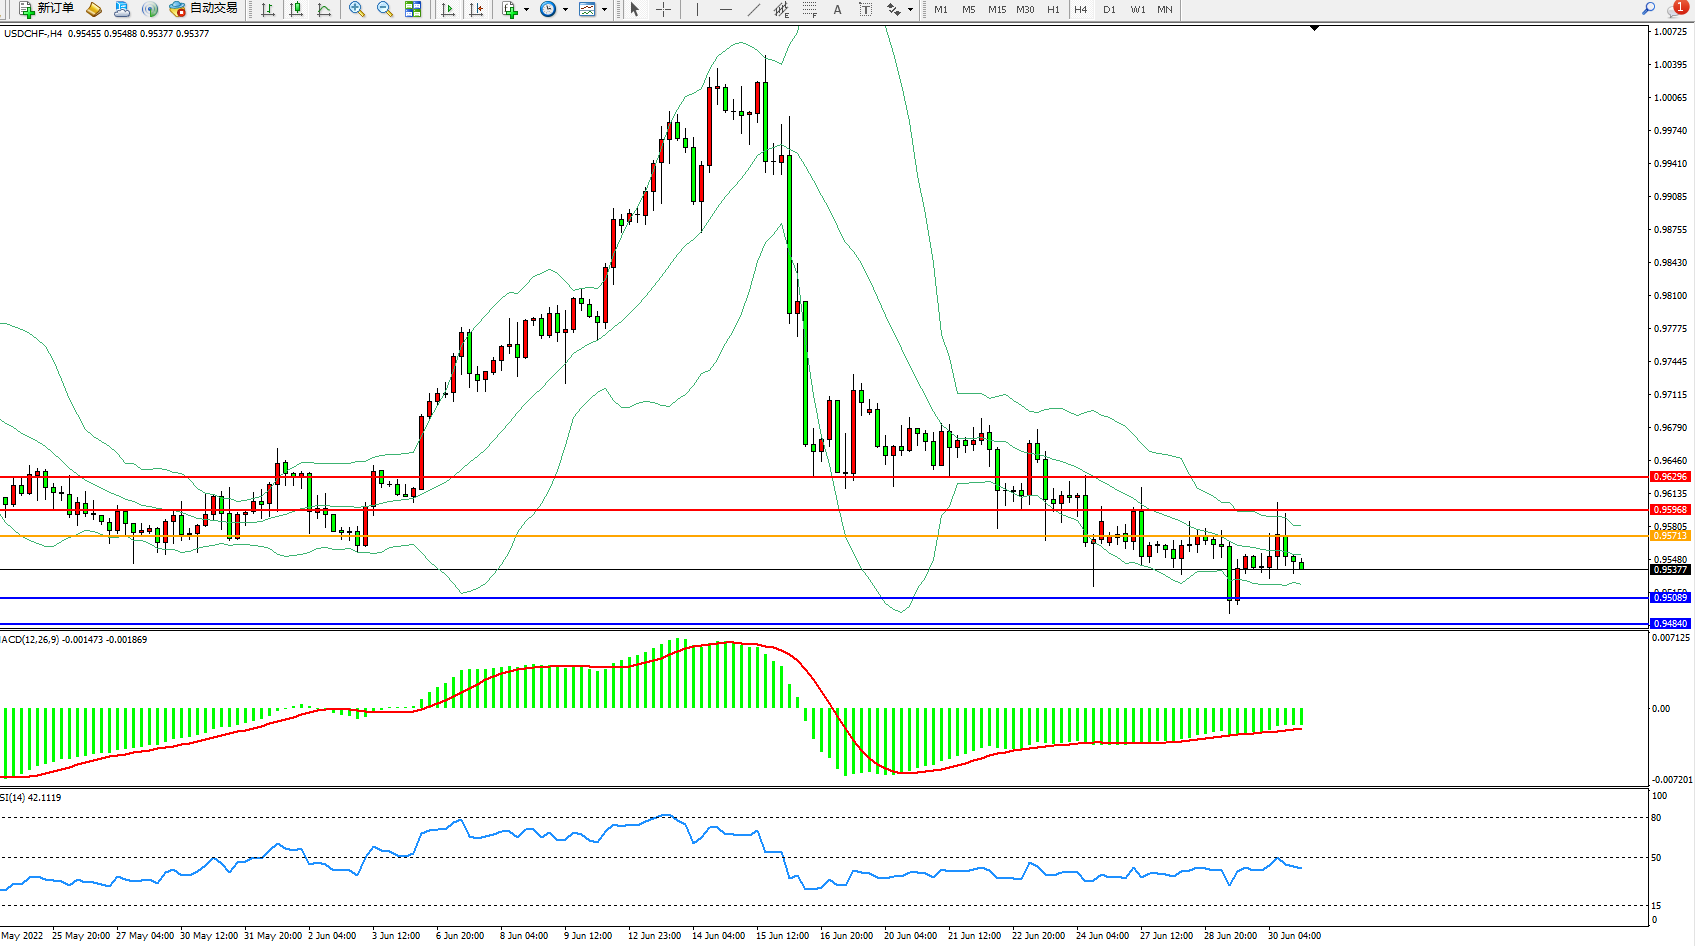Zoom out of the chart

(x=385, y=9)
